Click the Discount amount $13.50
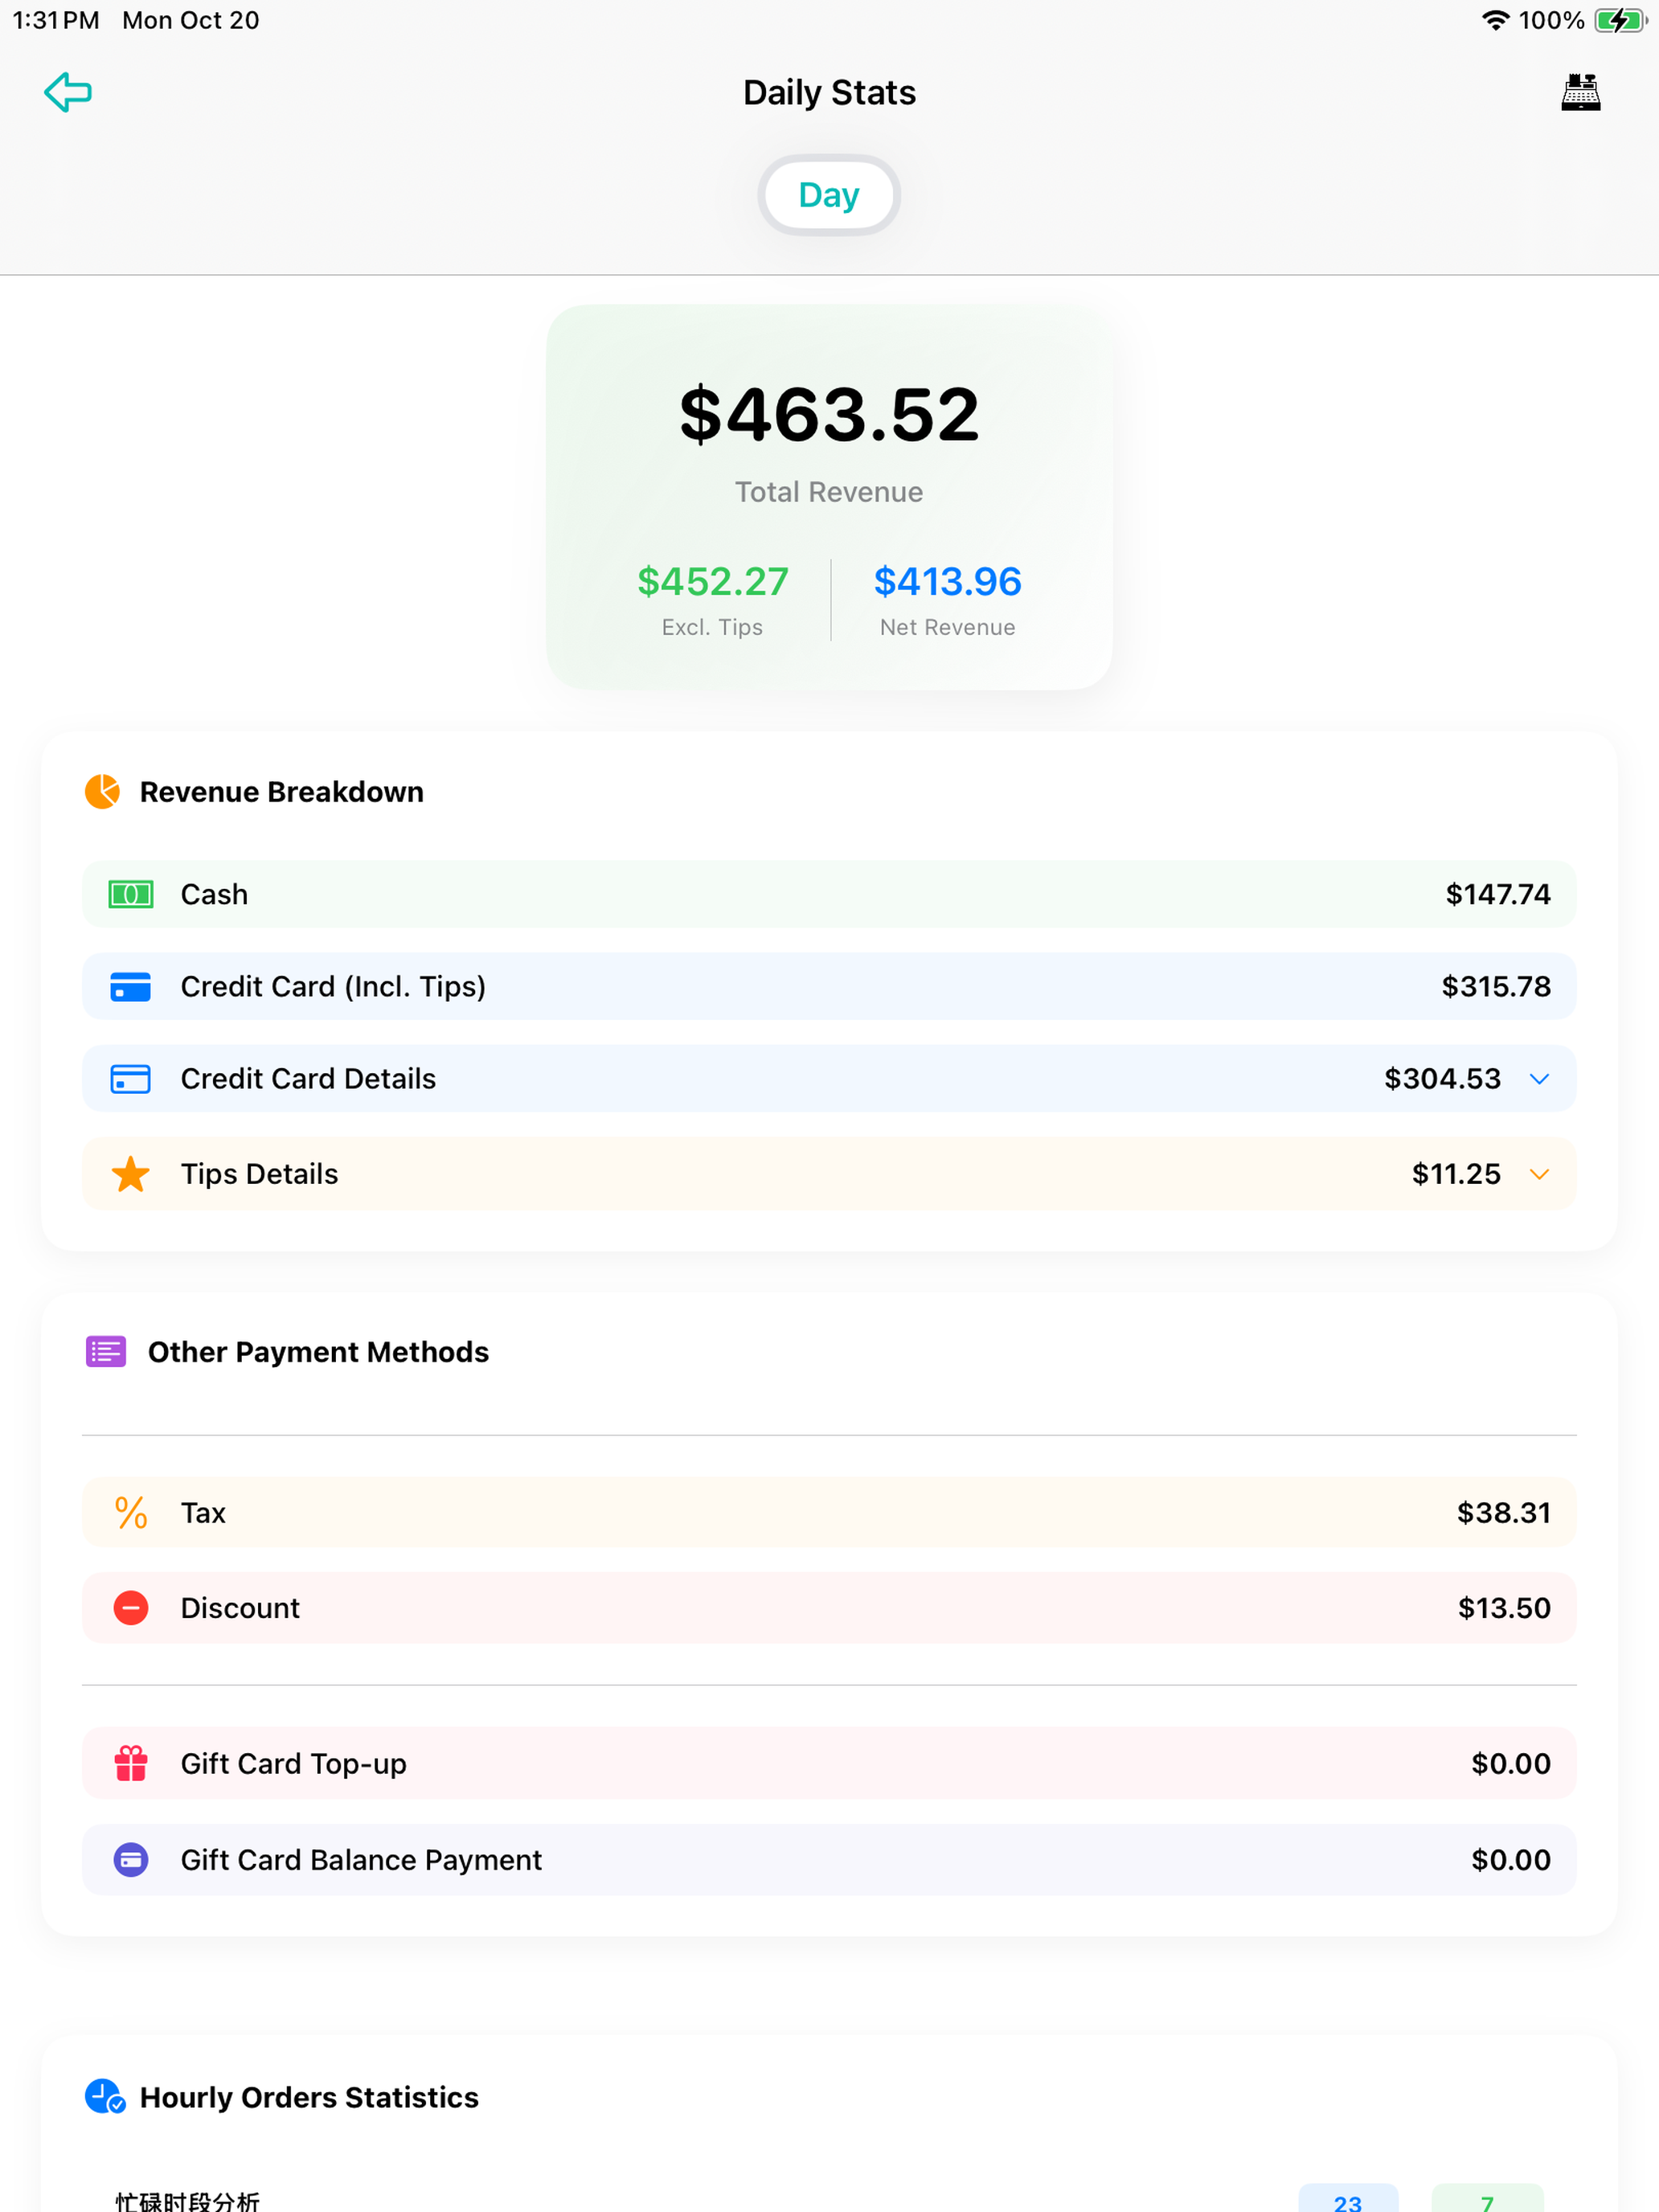This screenshot has height=2212, width=1659. coord(1503,1607)
